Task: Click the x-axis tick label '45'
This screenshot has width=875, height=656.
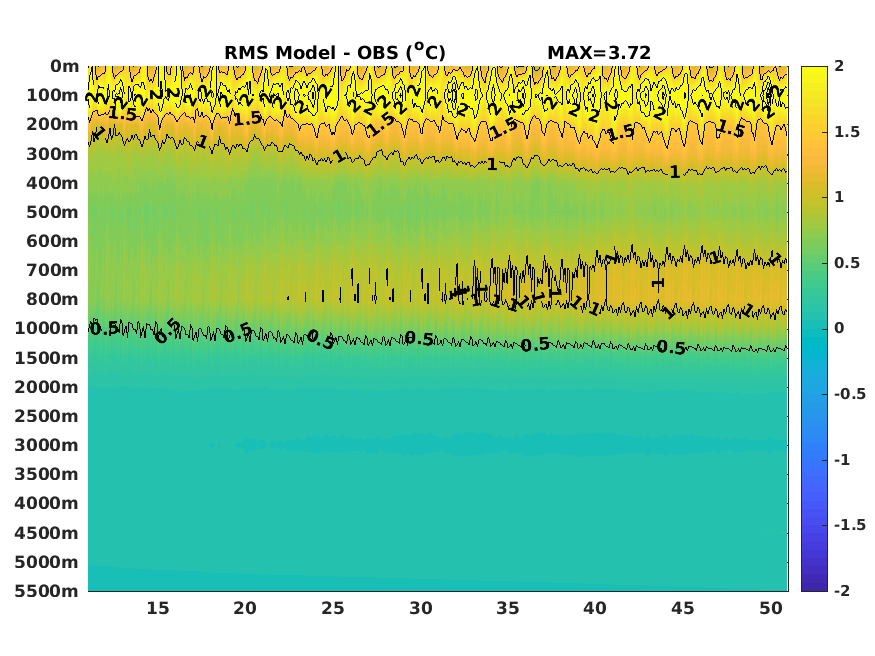Action: (x=682, y=608)
